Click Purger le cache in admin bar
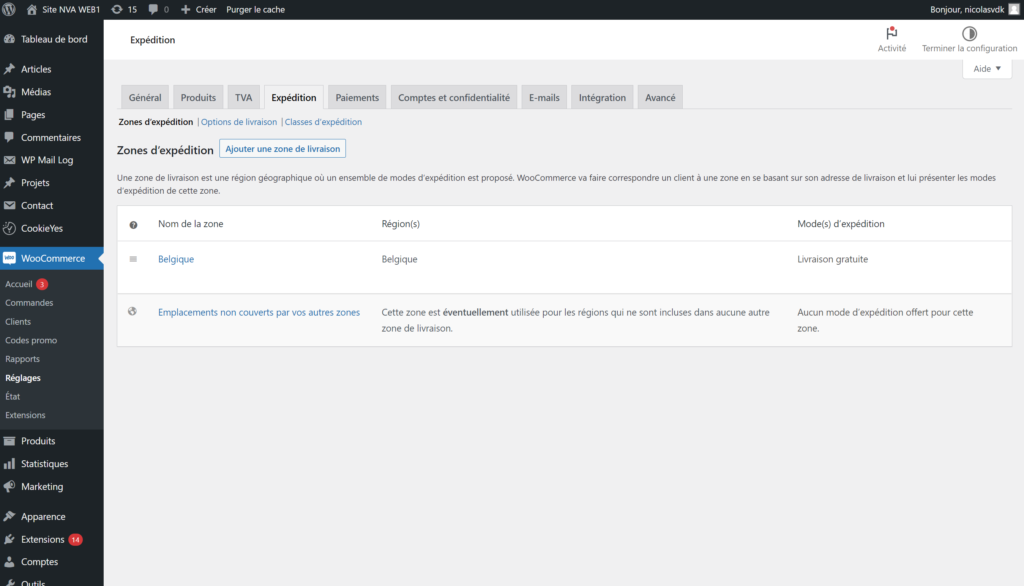Viewport: 1024px width, 586px height. point(255,9)
